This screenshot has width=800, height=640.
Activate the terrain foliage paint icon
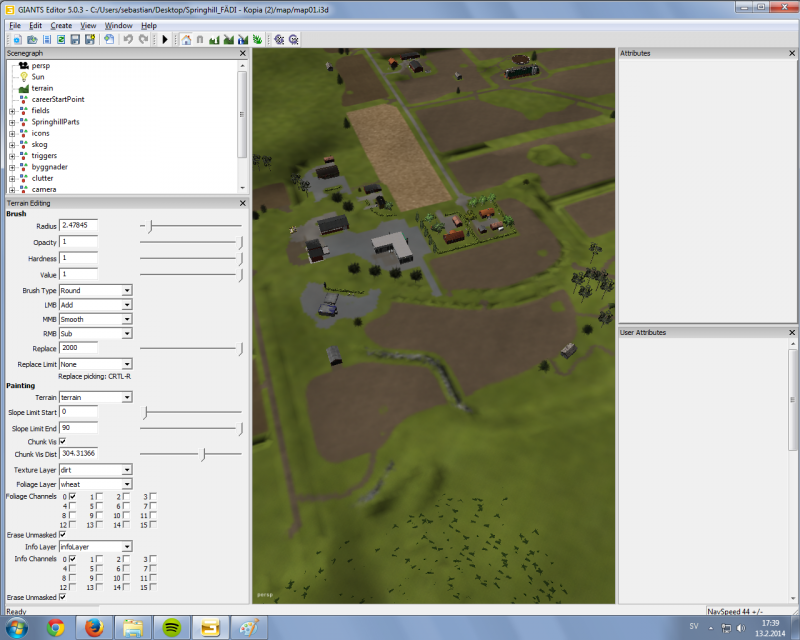point(257,39)
